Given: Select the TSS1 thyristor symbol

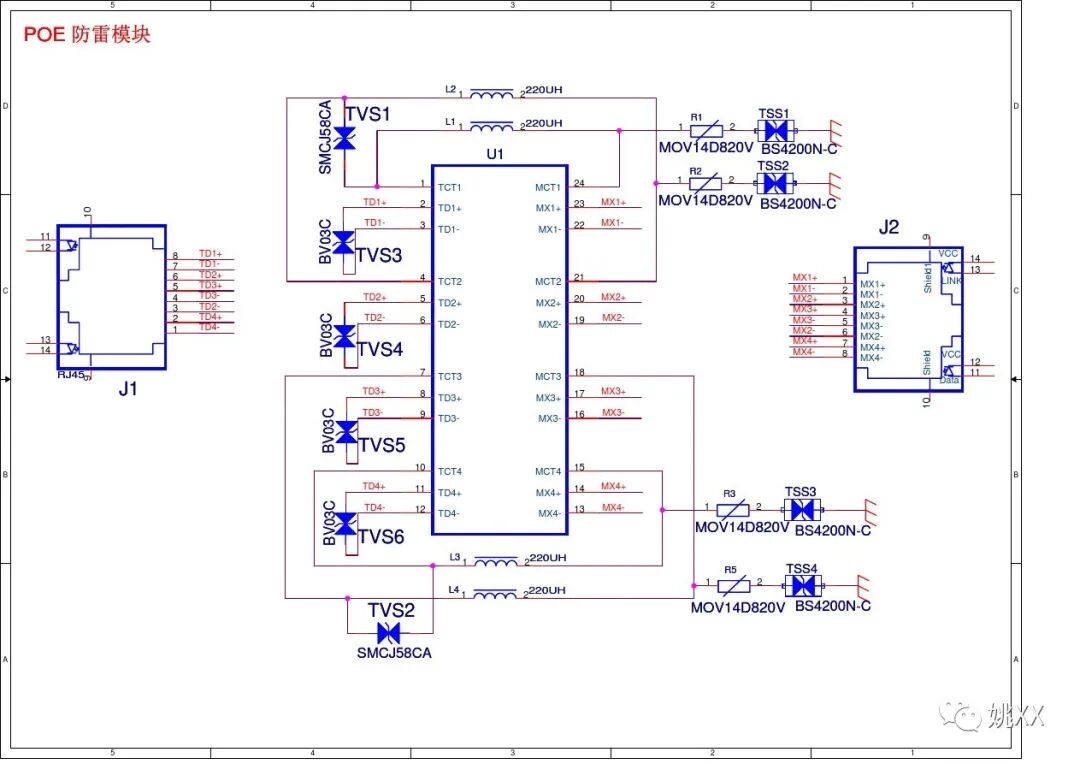Looking at the screenshot, I should click(x=776, y=130).
